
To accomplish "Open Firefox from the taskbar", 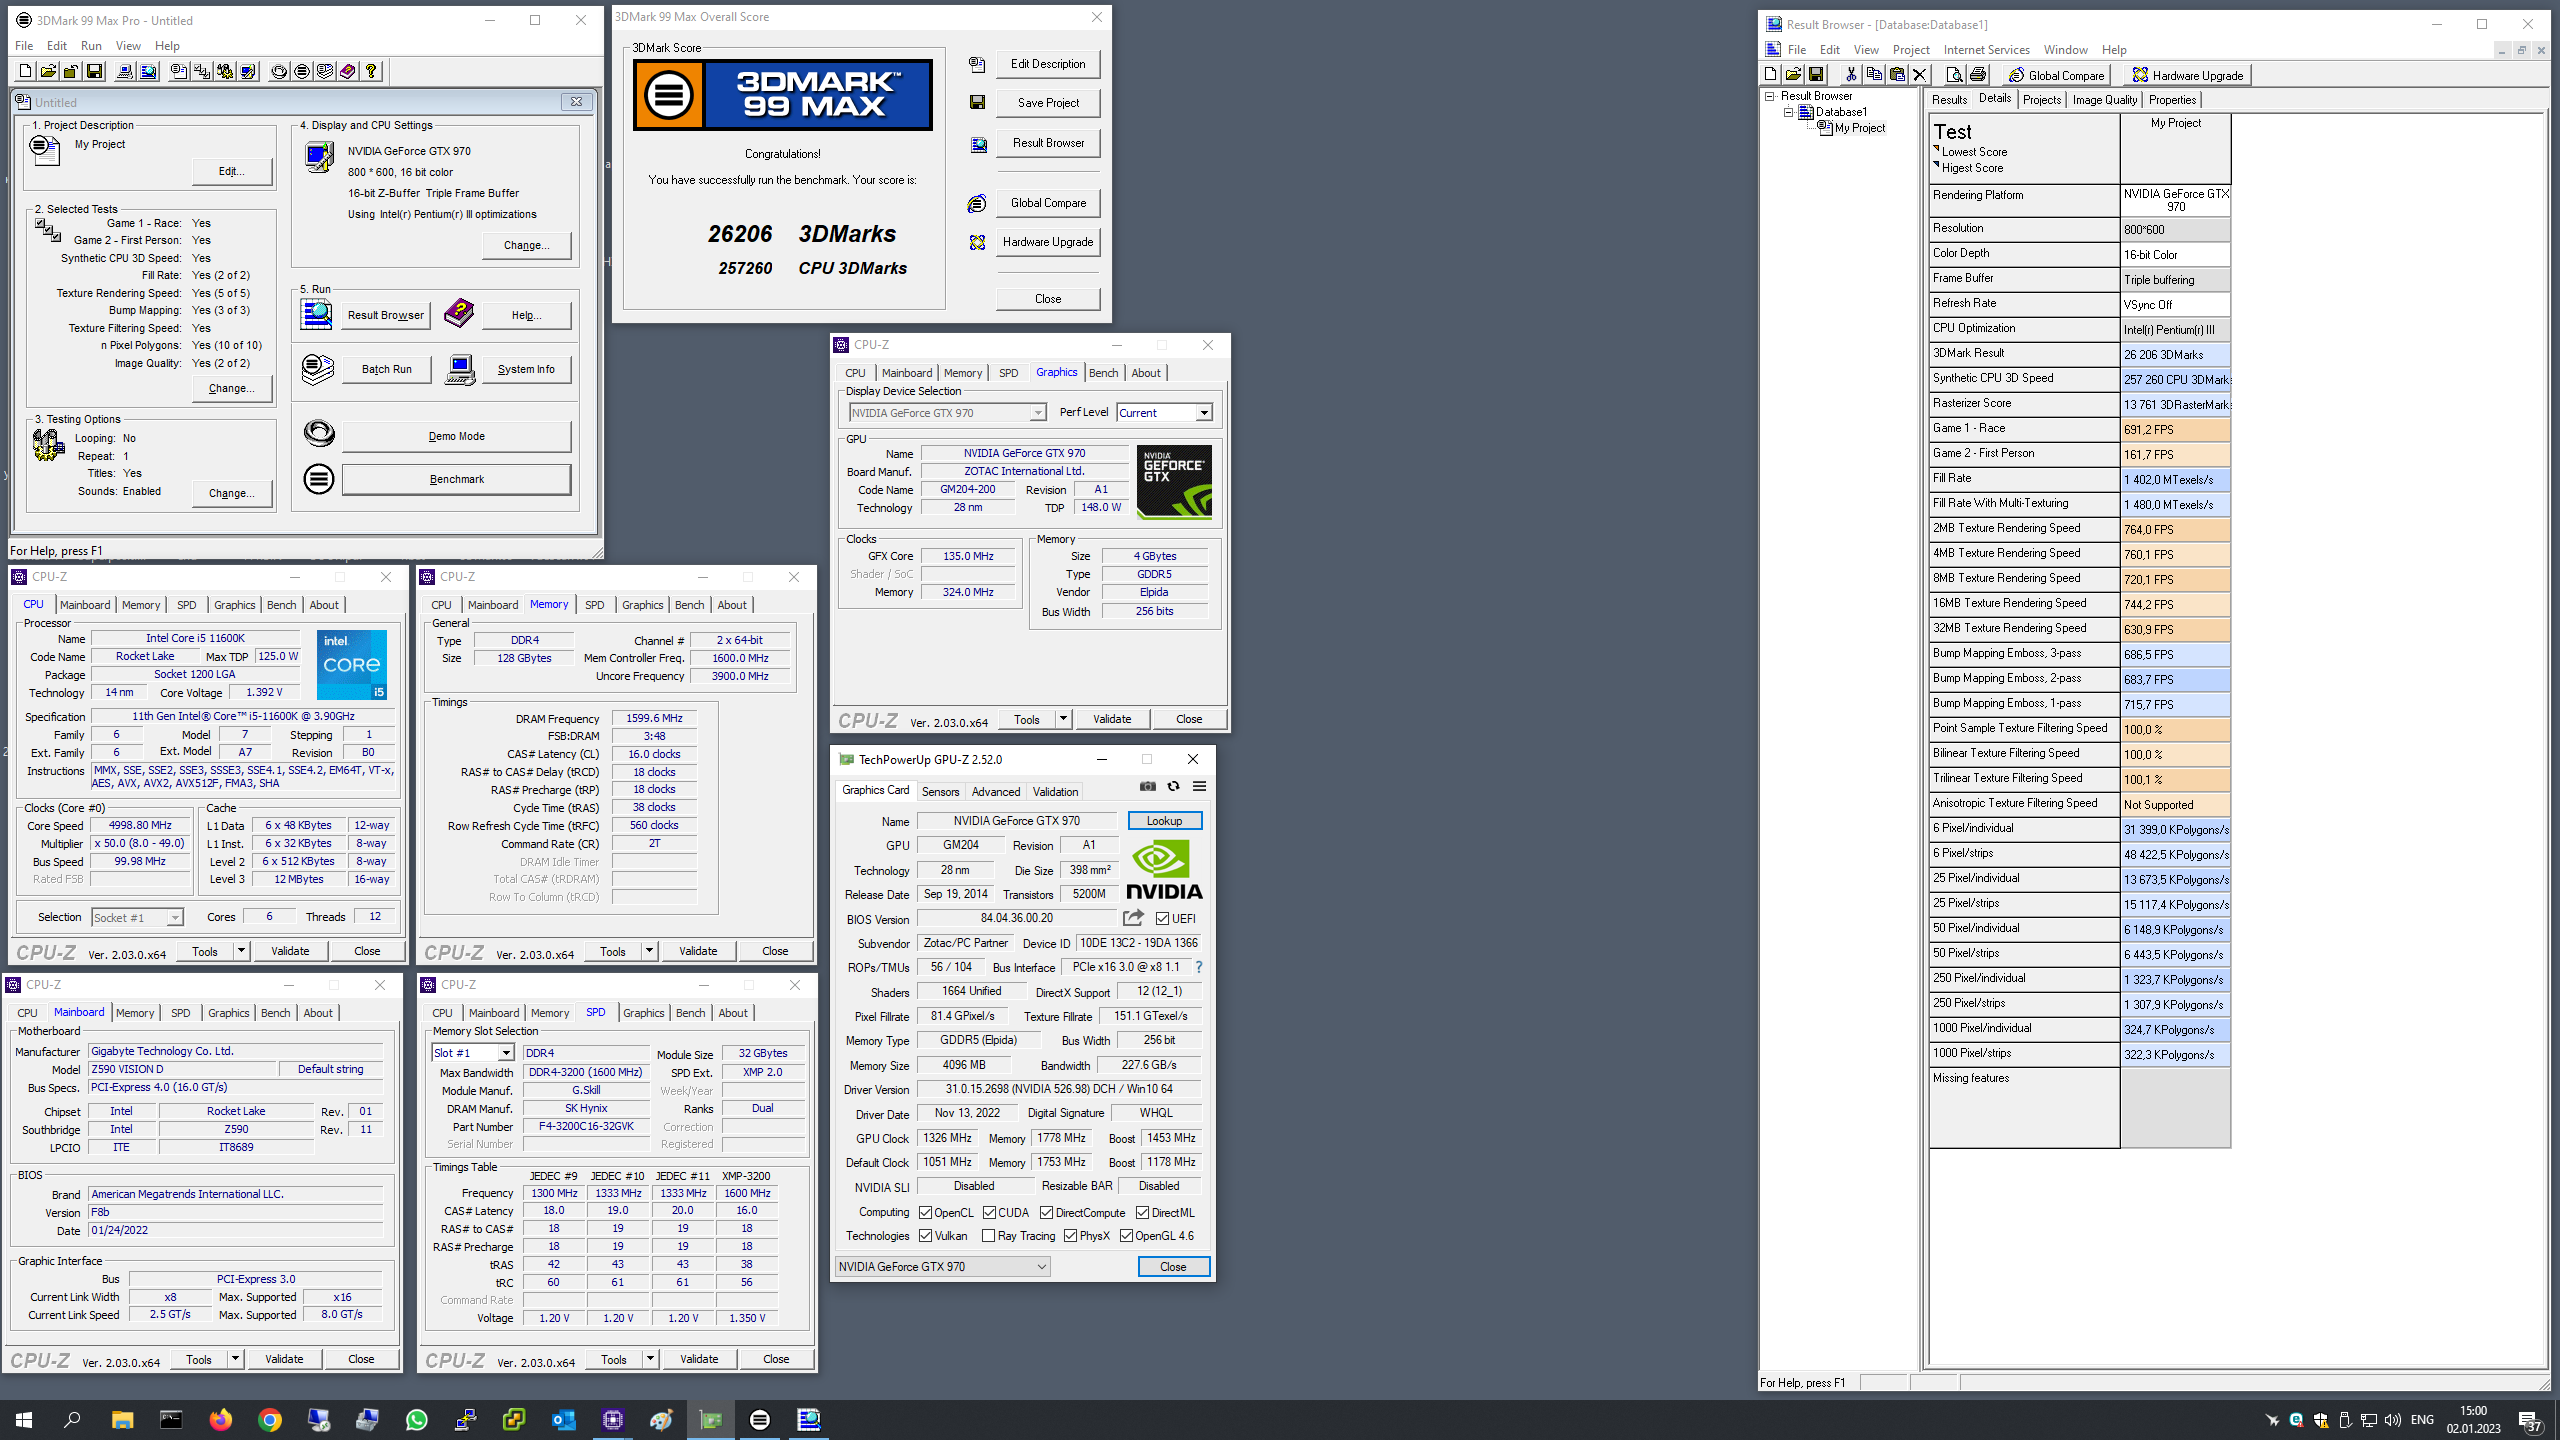I will pyautogui.click(x=220, y=1420).
